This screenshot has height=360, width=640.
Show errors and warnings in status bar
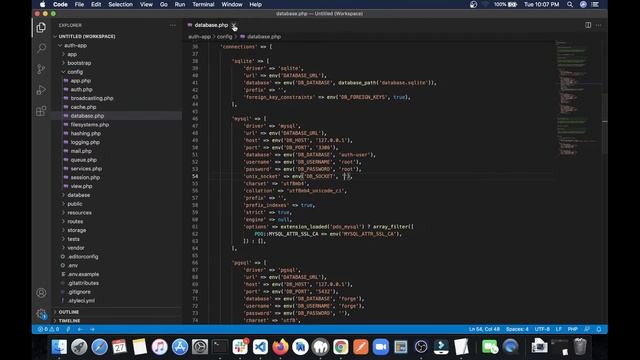(48, 329)
